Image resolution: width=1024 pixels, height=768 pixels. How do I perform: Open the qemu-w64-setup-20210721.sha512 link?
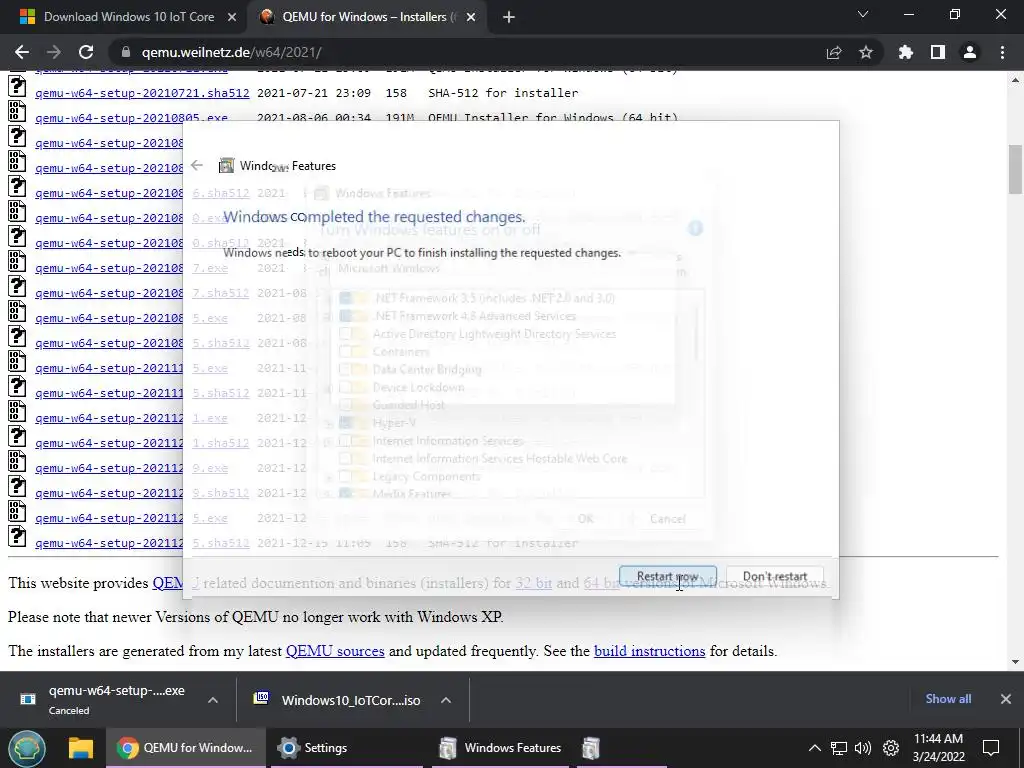[x=142, y=93]
